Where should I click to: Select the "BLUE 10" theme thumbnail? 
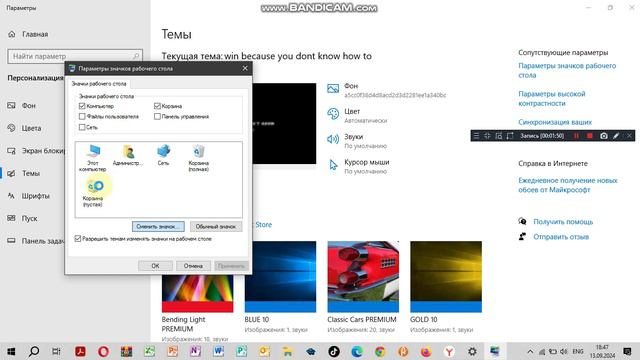280,277
